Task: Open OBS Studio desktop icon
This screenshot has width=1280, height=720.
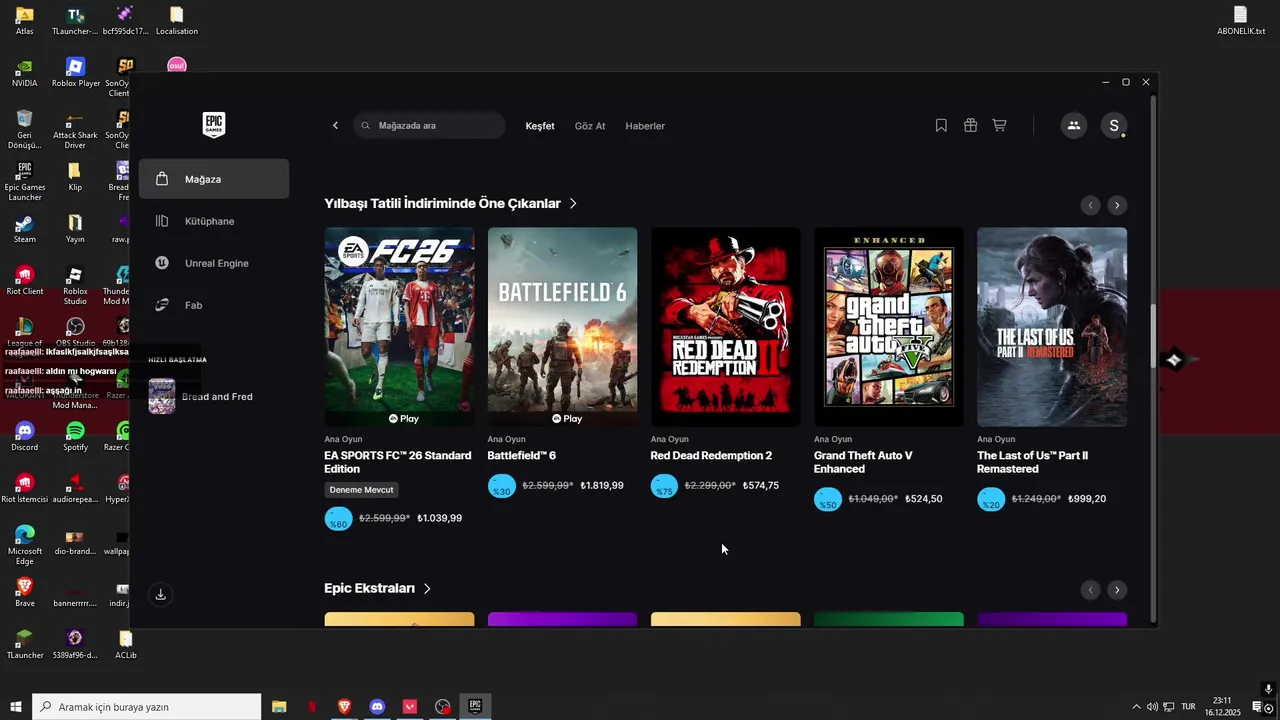Action: 75,332
